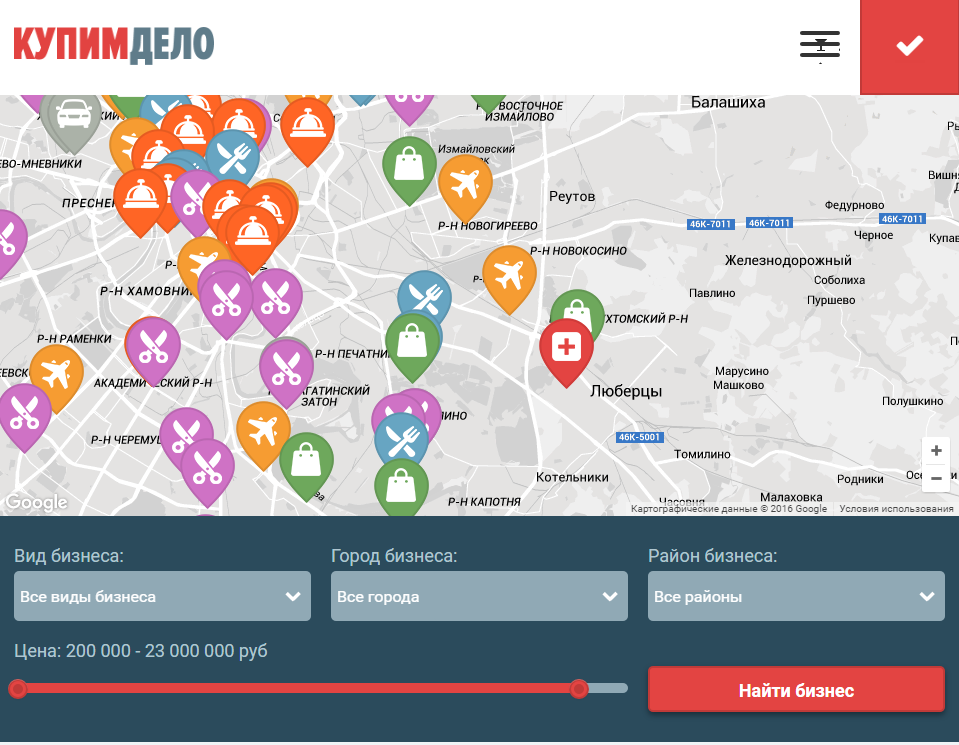Click the Балашиха city label on map

click(728, 102)
